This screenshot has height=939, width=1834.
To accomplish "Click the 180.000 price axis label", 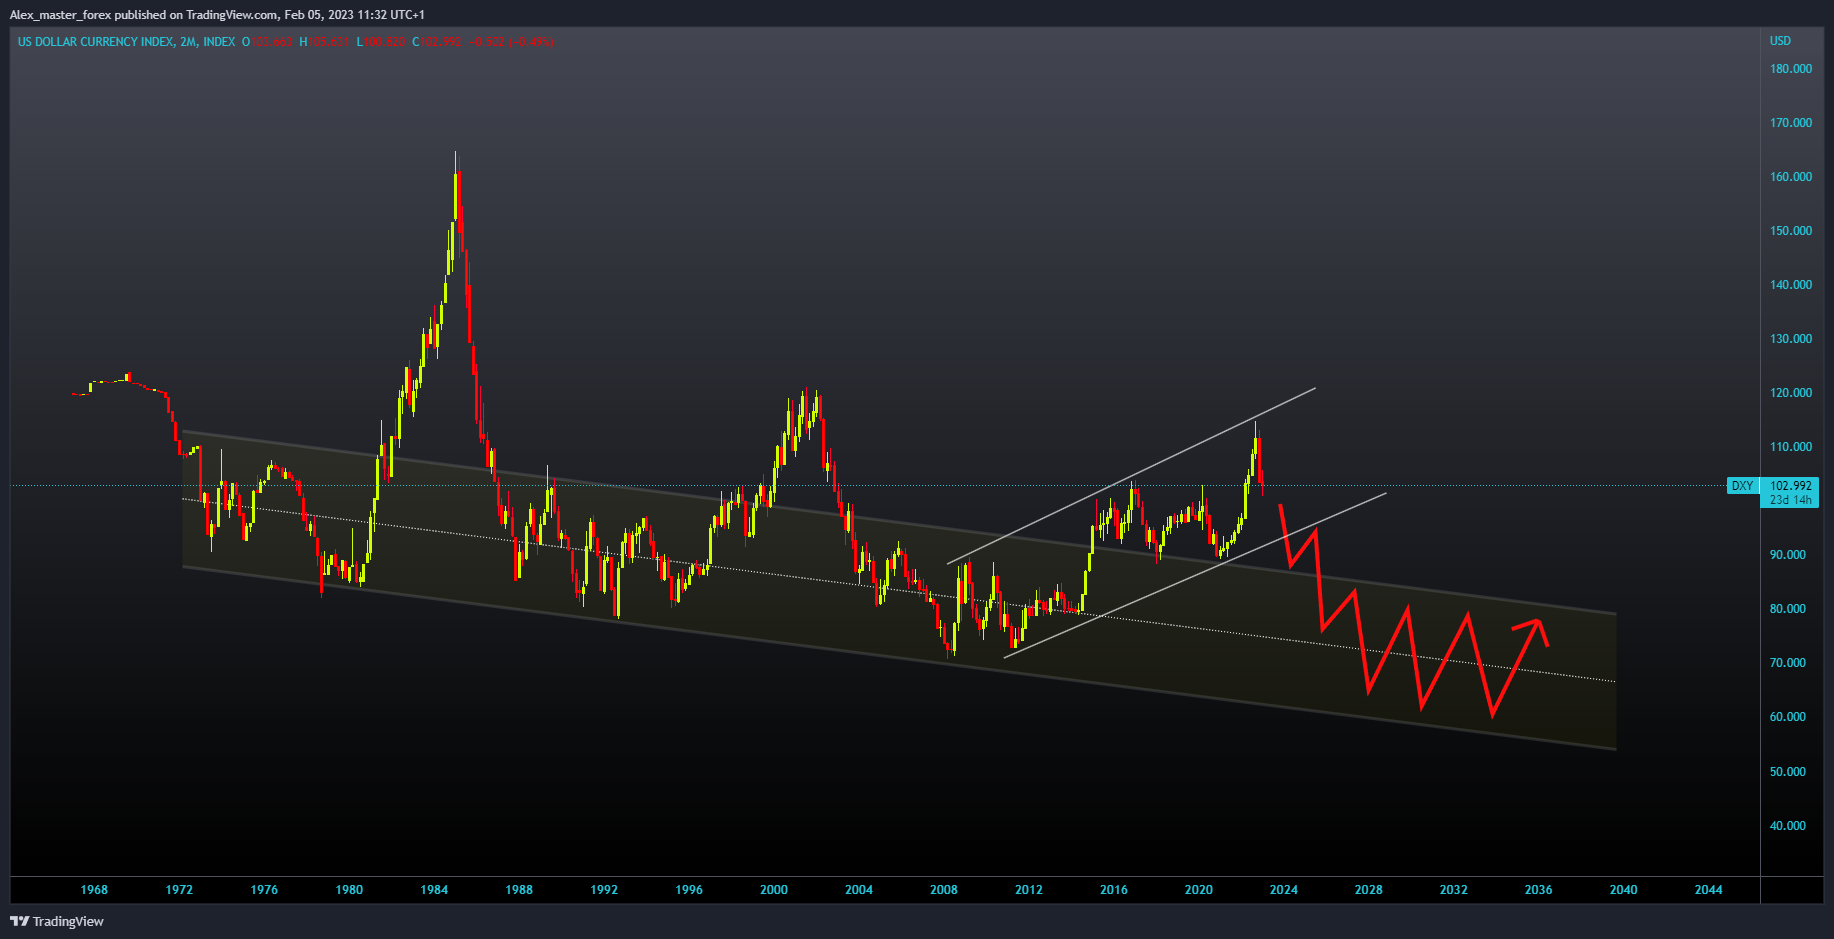I will tap(1790, 69).
